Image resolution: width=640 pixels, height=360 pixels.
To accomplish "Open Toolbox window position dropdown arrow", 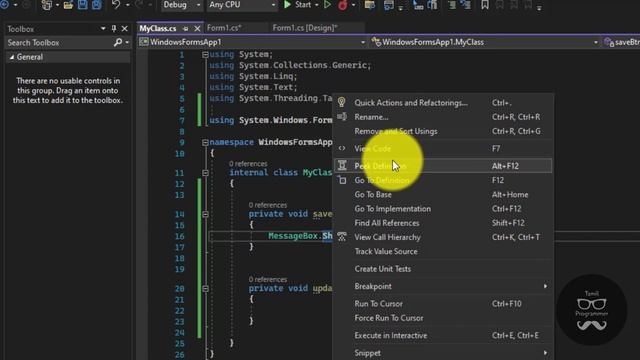I will (x=103, y=29).
